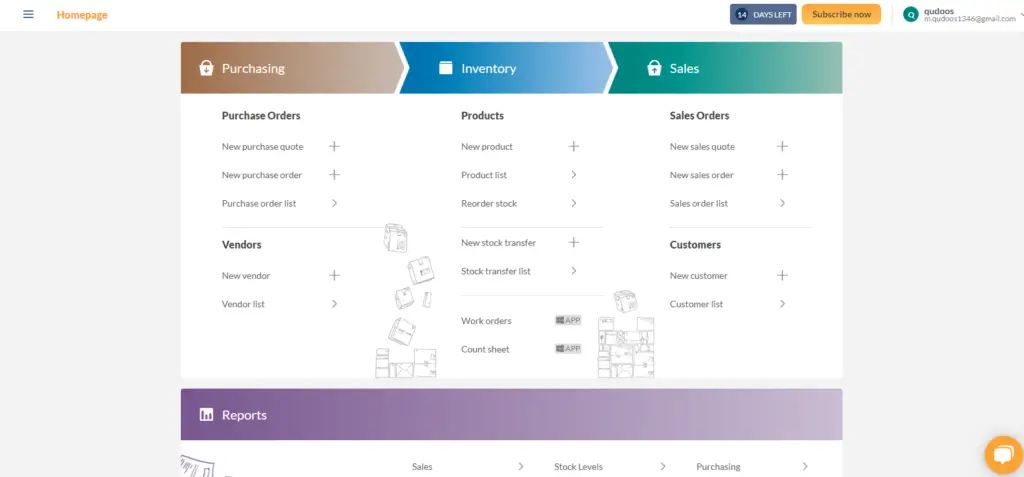Image resolution: width=1024 pixels, height=477 pixels.
Task: Click plus icon beside New stock transfer
Action: tap(573, 242)
